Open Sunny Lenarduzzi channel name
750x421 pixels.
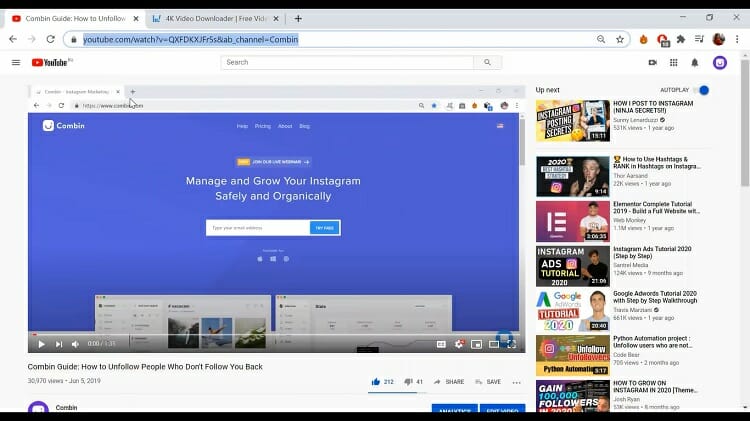click(x=636, y=120)
